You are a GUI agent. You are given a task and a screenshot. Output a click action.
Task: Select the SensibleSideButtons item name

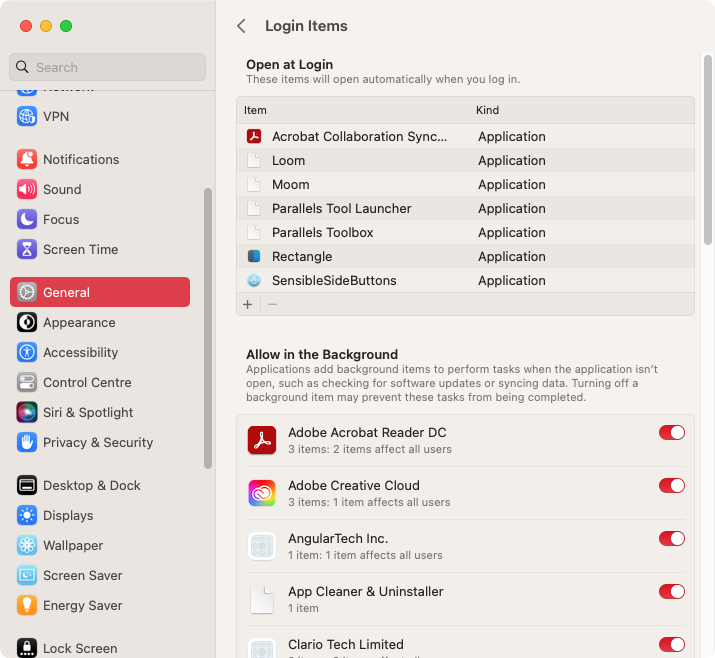tap(334, 280)
